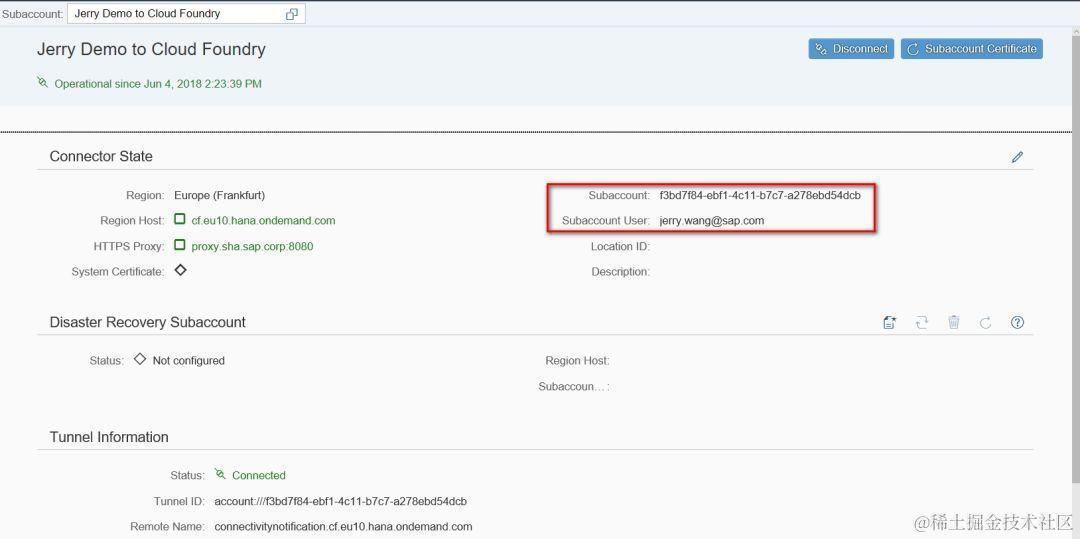Click the System Certificate diamond icon
The image size is (1080, 539).
pos(180,271)
